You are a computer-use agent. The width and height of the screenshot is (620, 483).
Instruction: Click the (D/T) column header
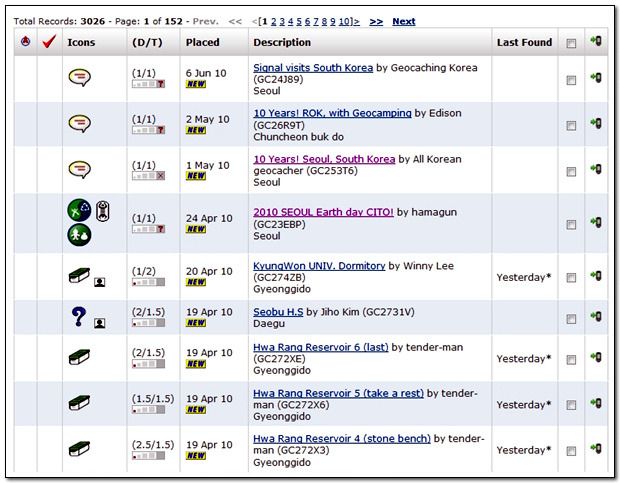click(147, 42)
